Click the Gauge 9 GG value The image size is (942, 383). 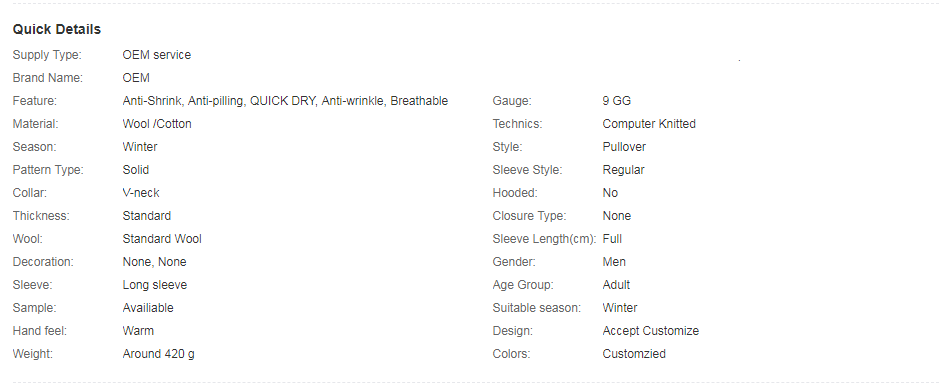click(616, 101)
